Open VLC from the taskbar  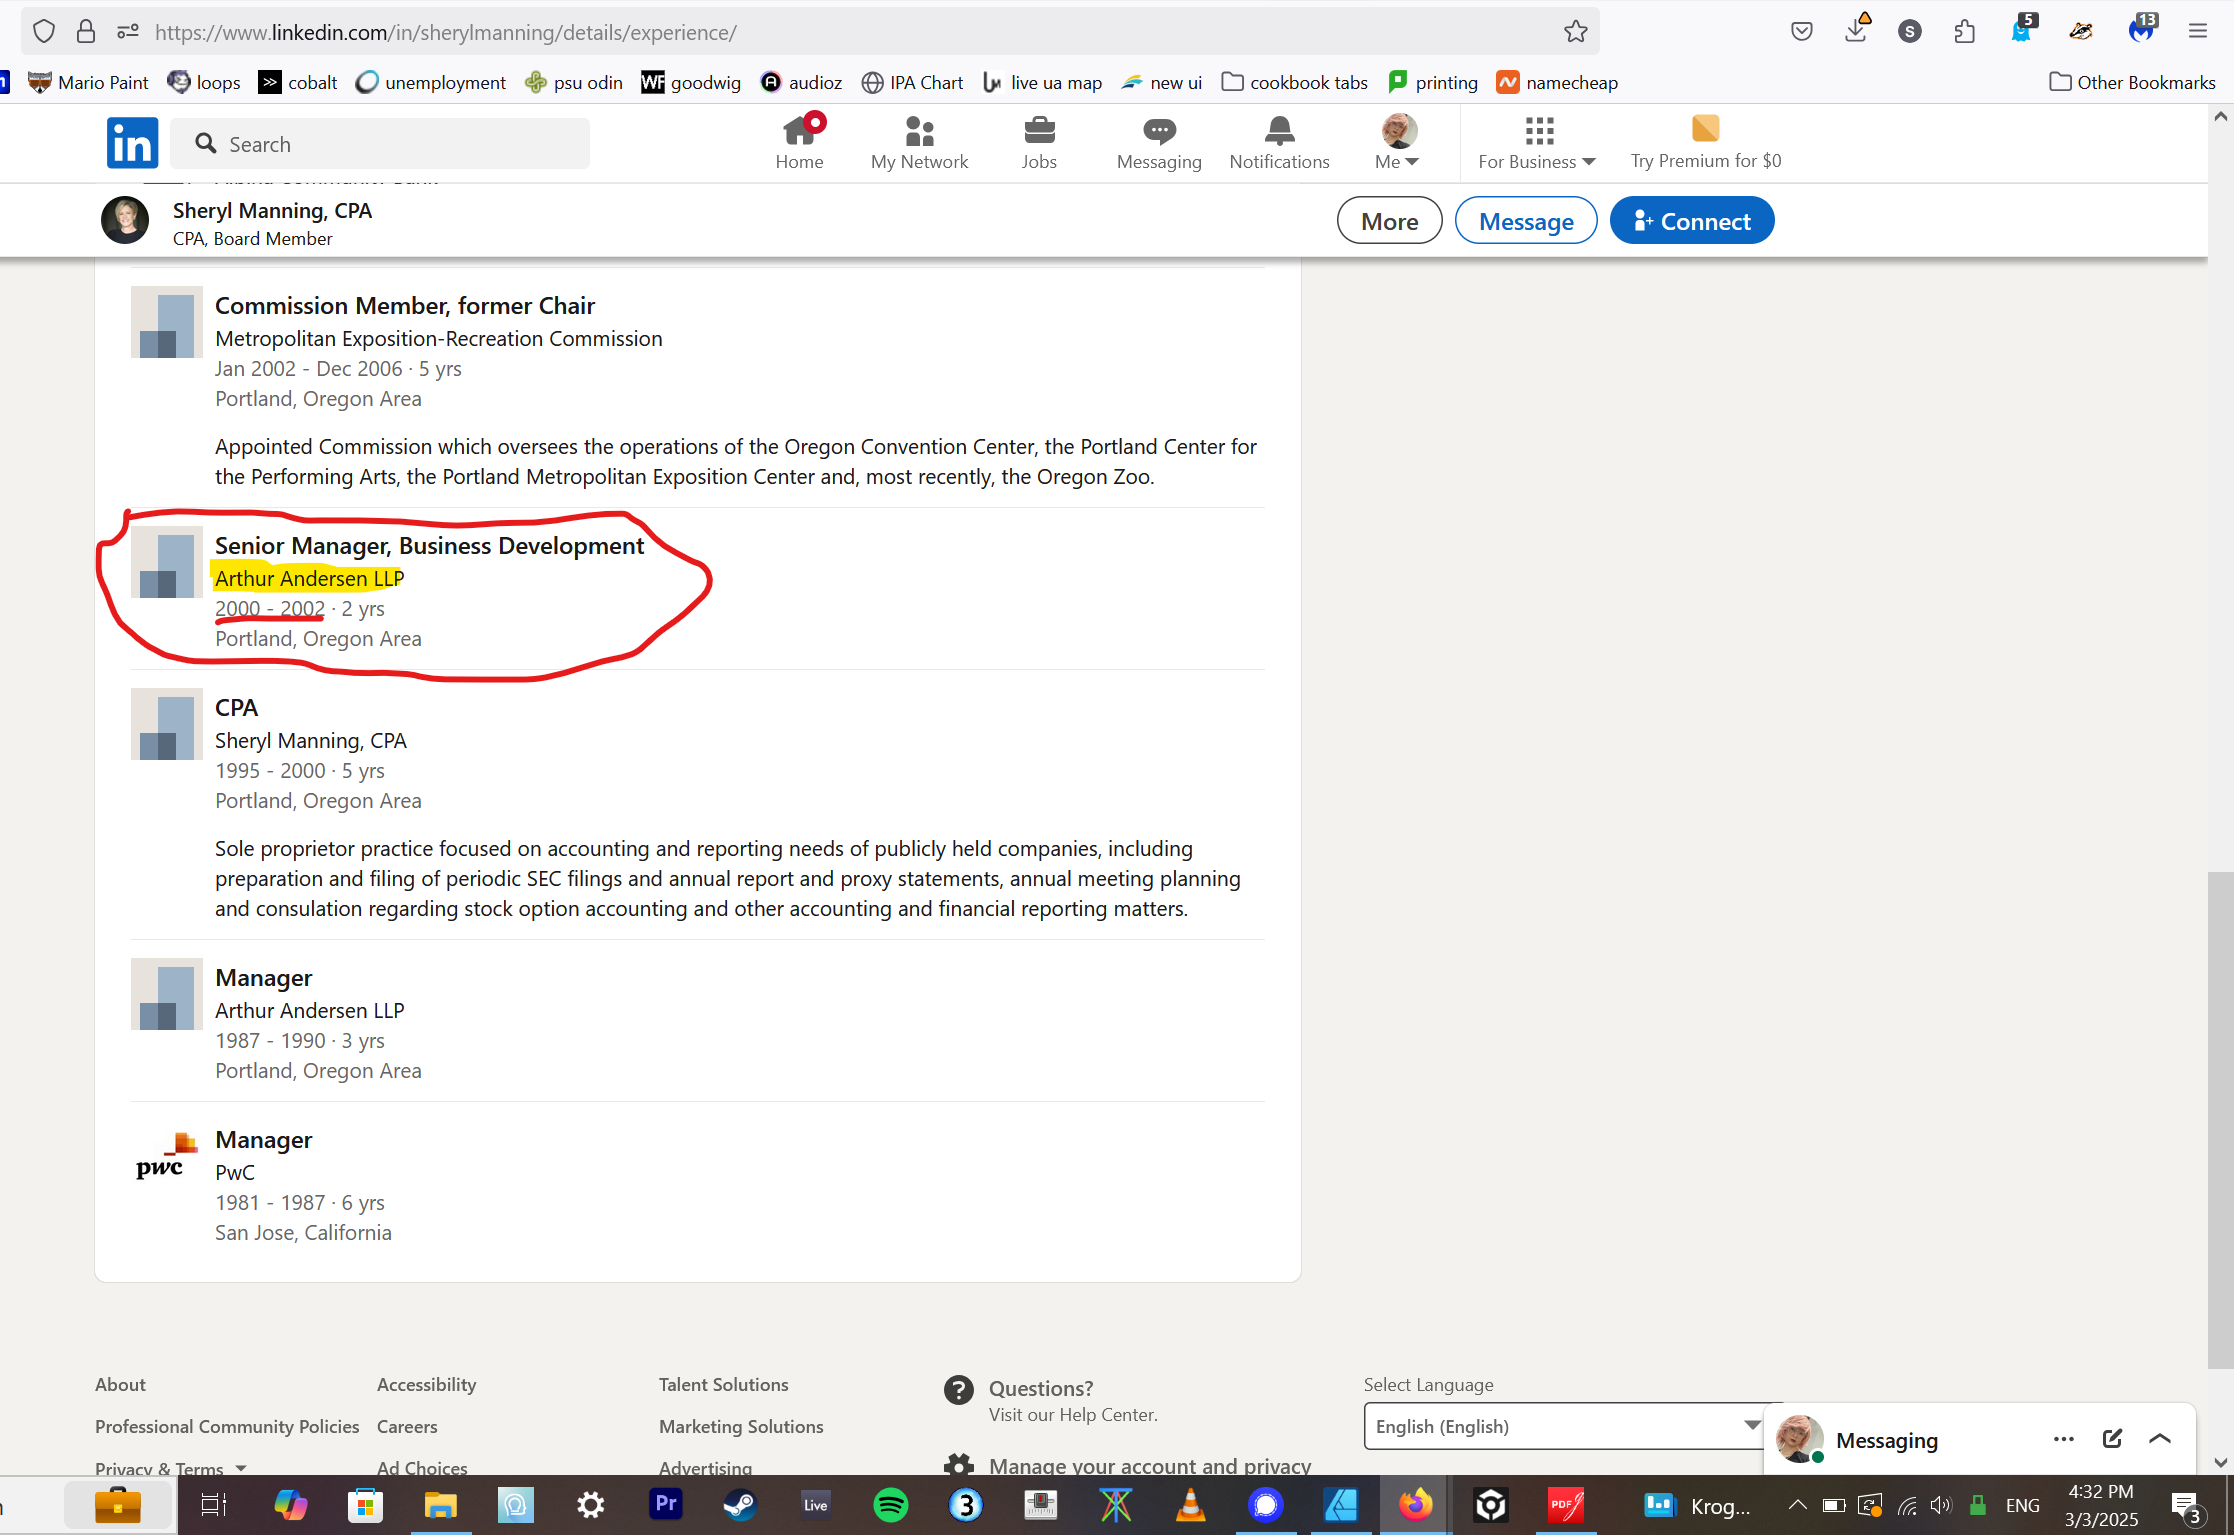point(1190,1505)
